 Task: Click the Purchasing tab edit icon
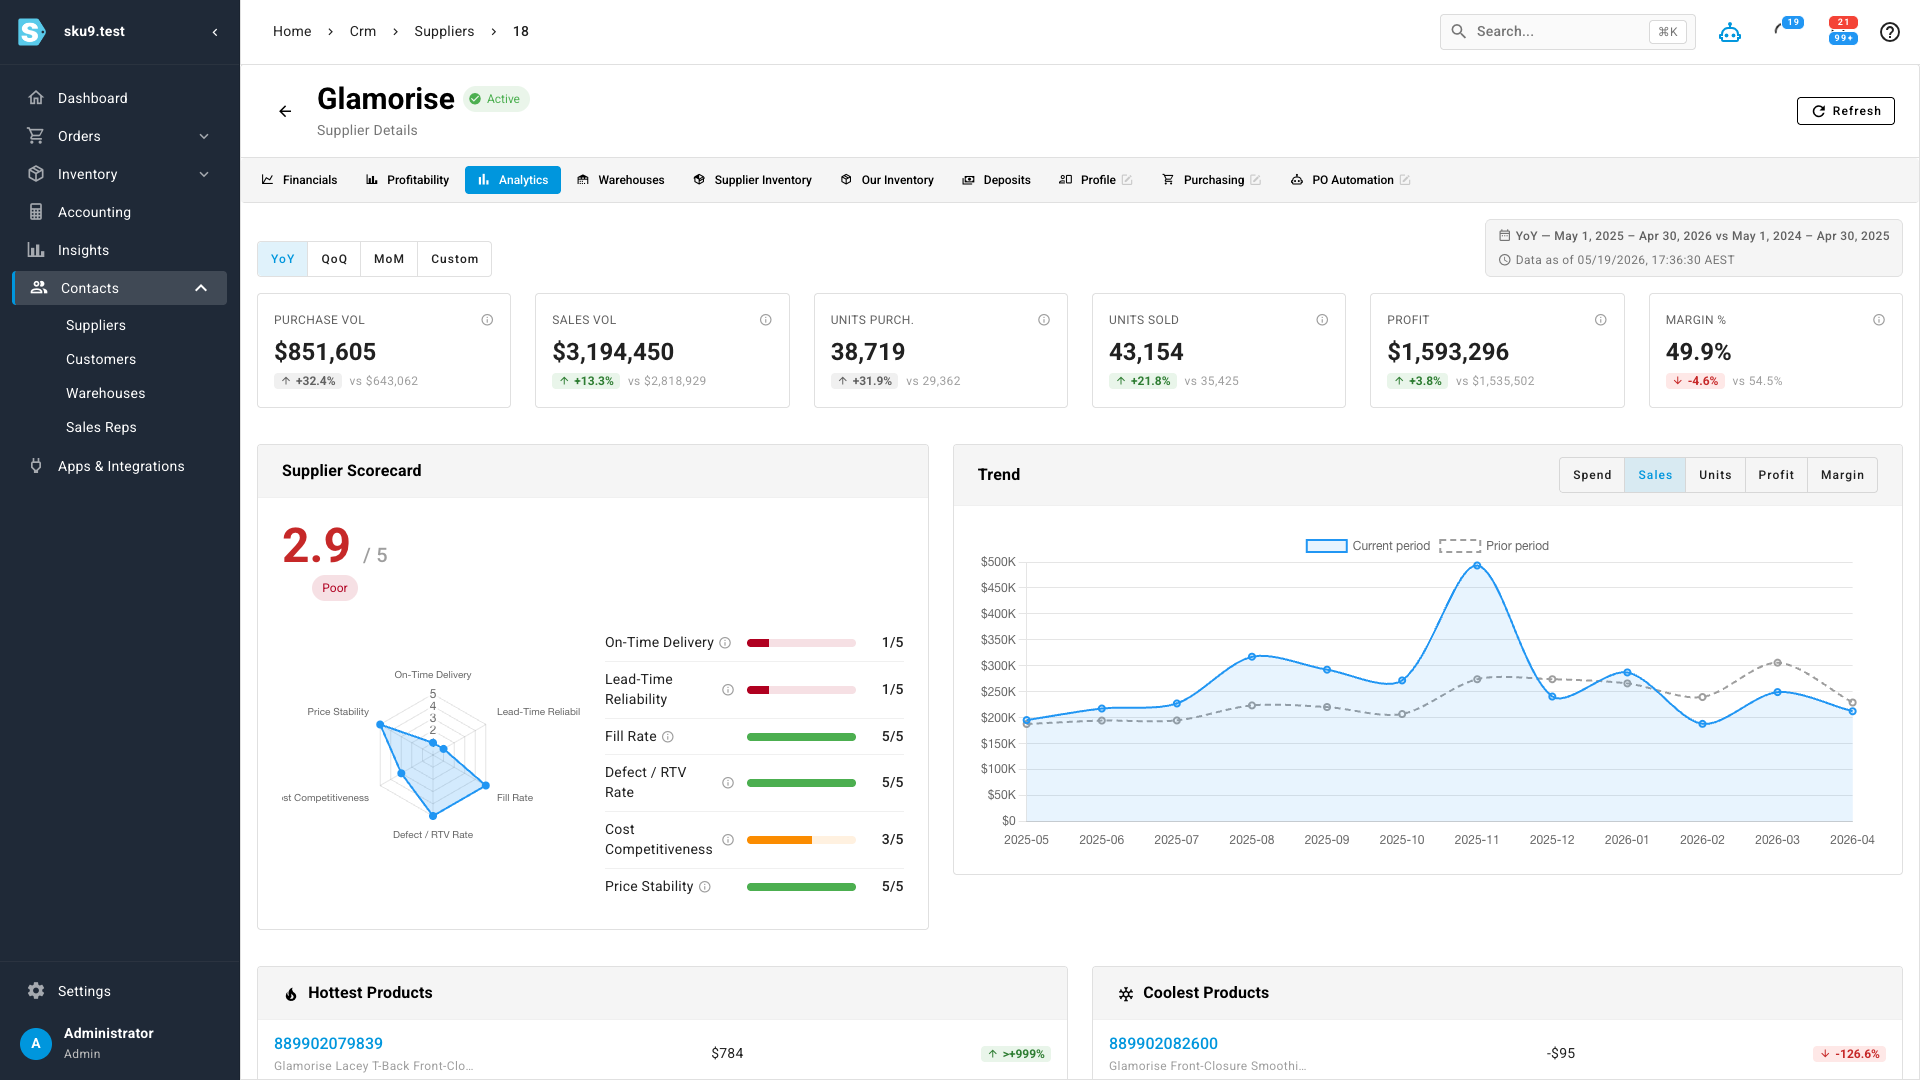(x=1255, y=180)
